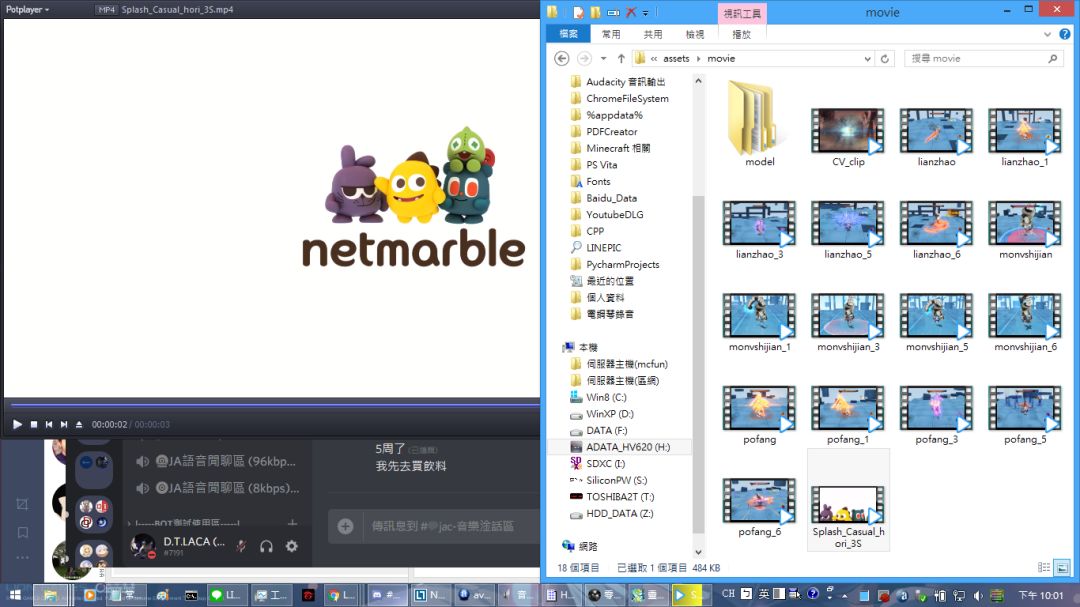Select the model folder

coord(759,124)
